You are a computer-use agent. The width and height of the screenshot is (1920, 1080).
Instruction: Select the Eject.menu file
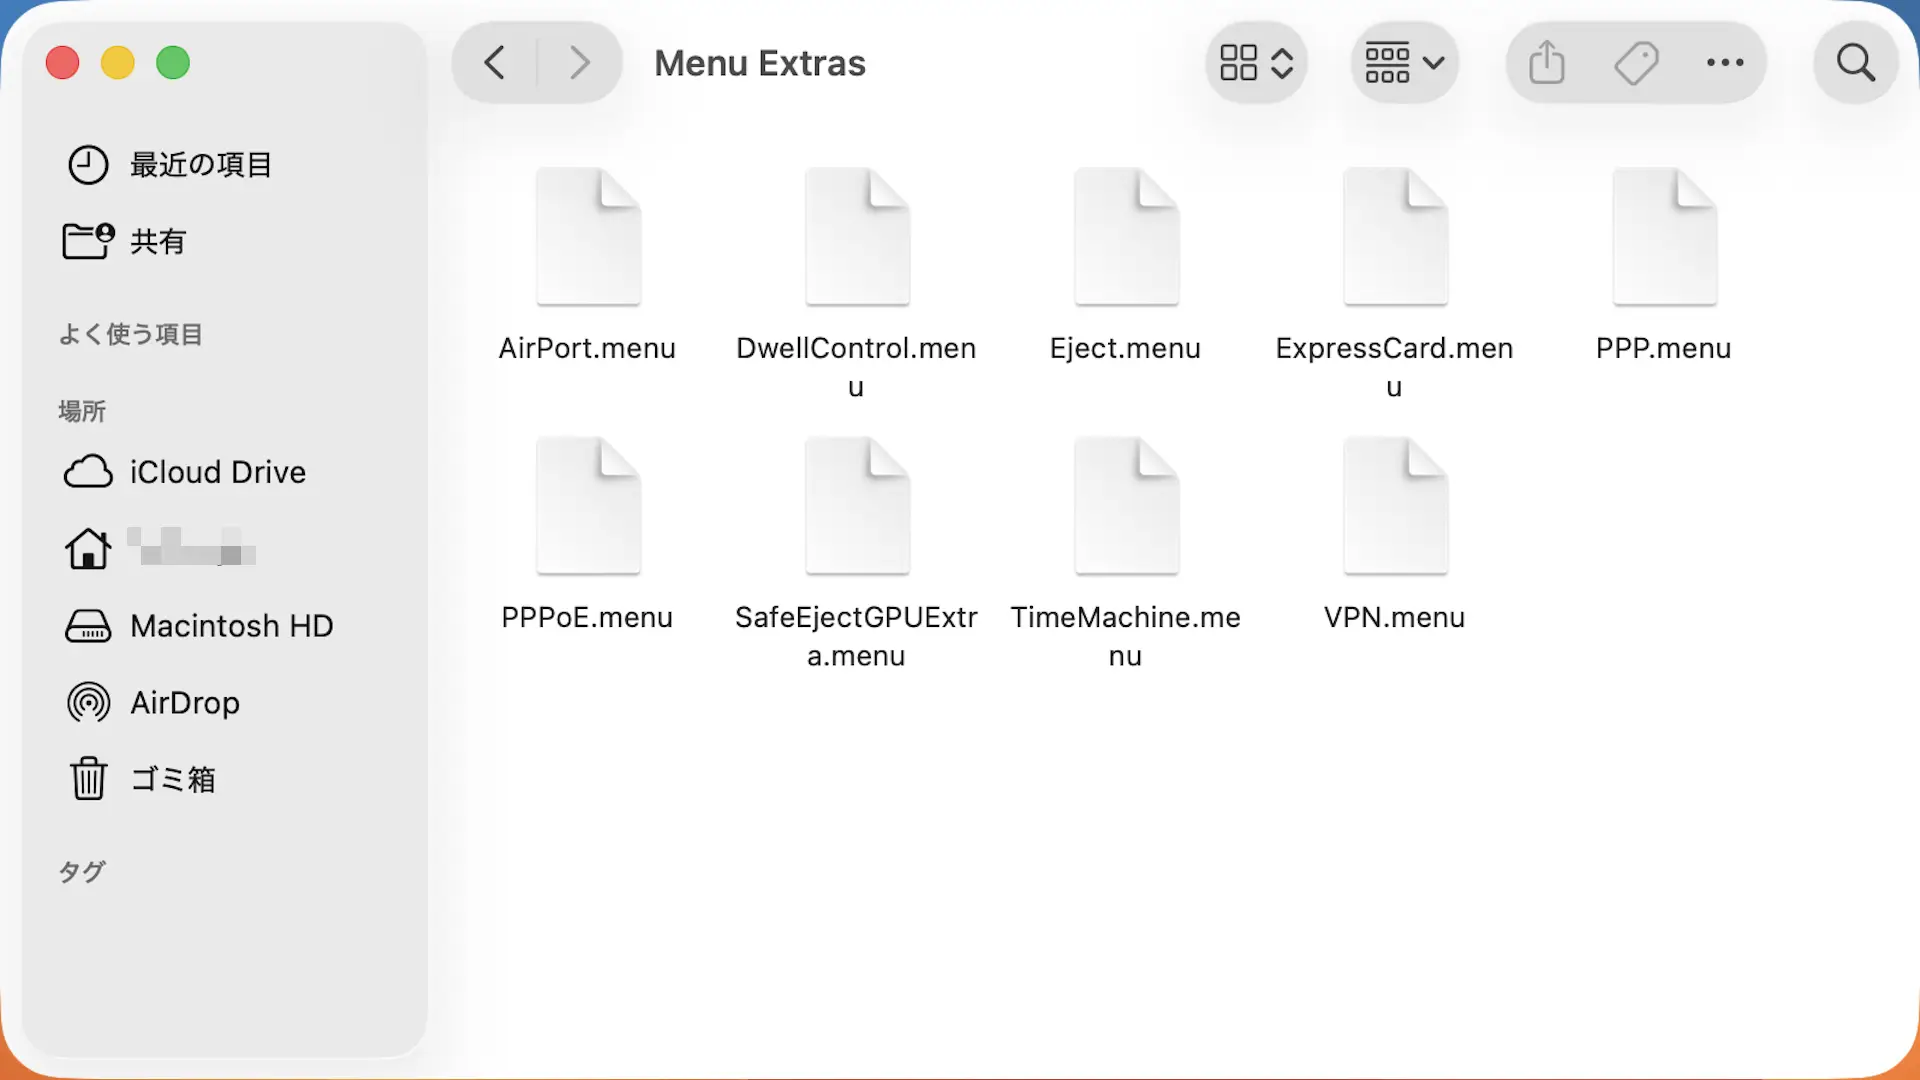(1126, 238)
